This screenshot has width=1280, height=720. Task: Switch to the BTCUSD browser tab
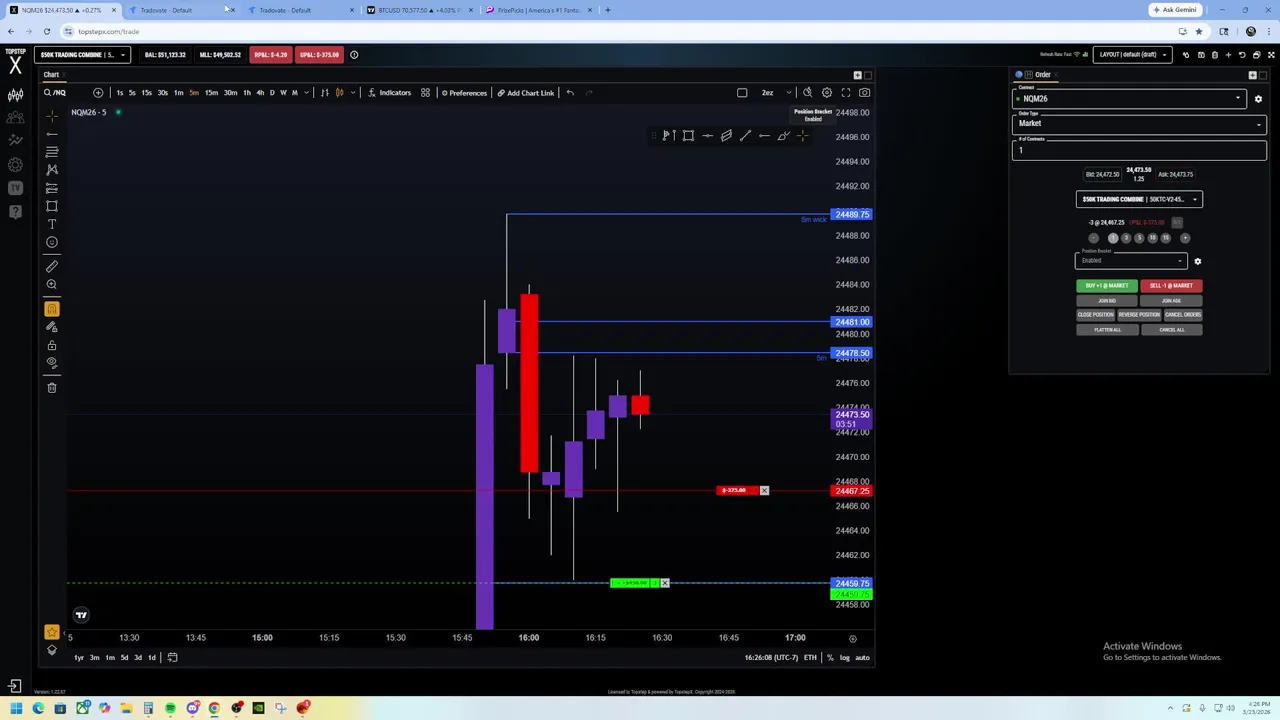pyautogui.click(x=418, y=10)
